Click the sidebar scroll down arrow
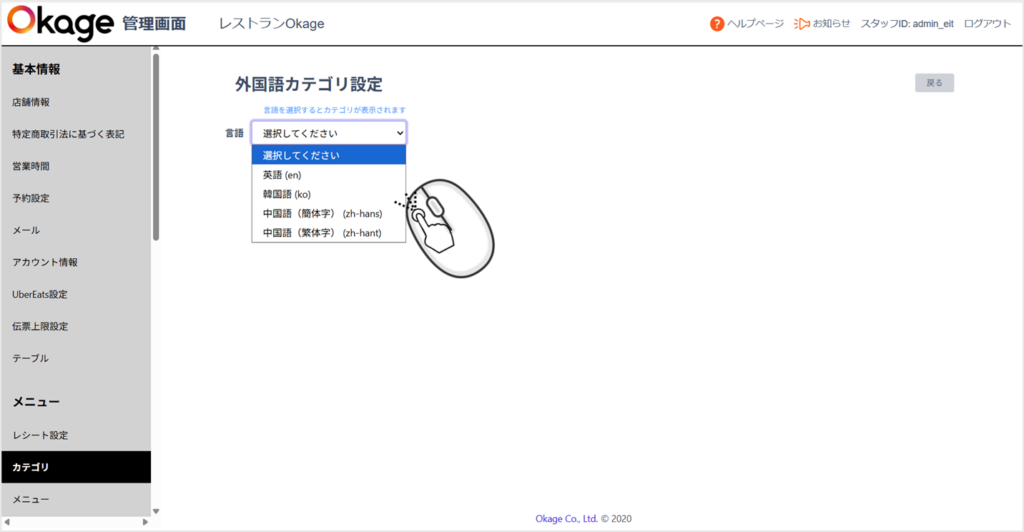 (x=156, y=509)
